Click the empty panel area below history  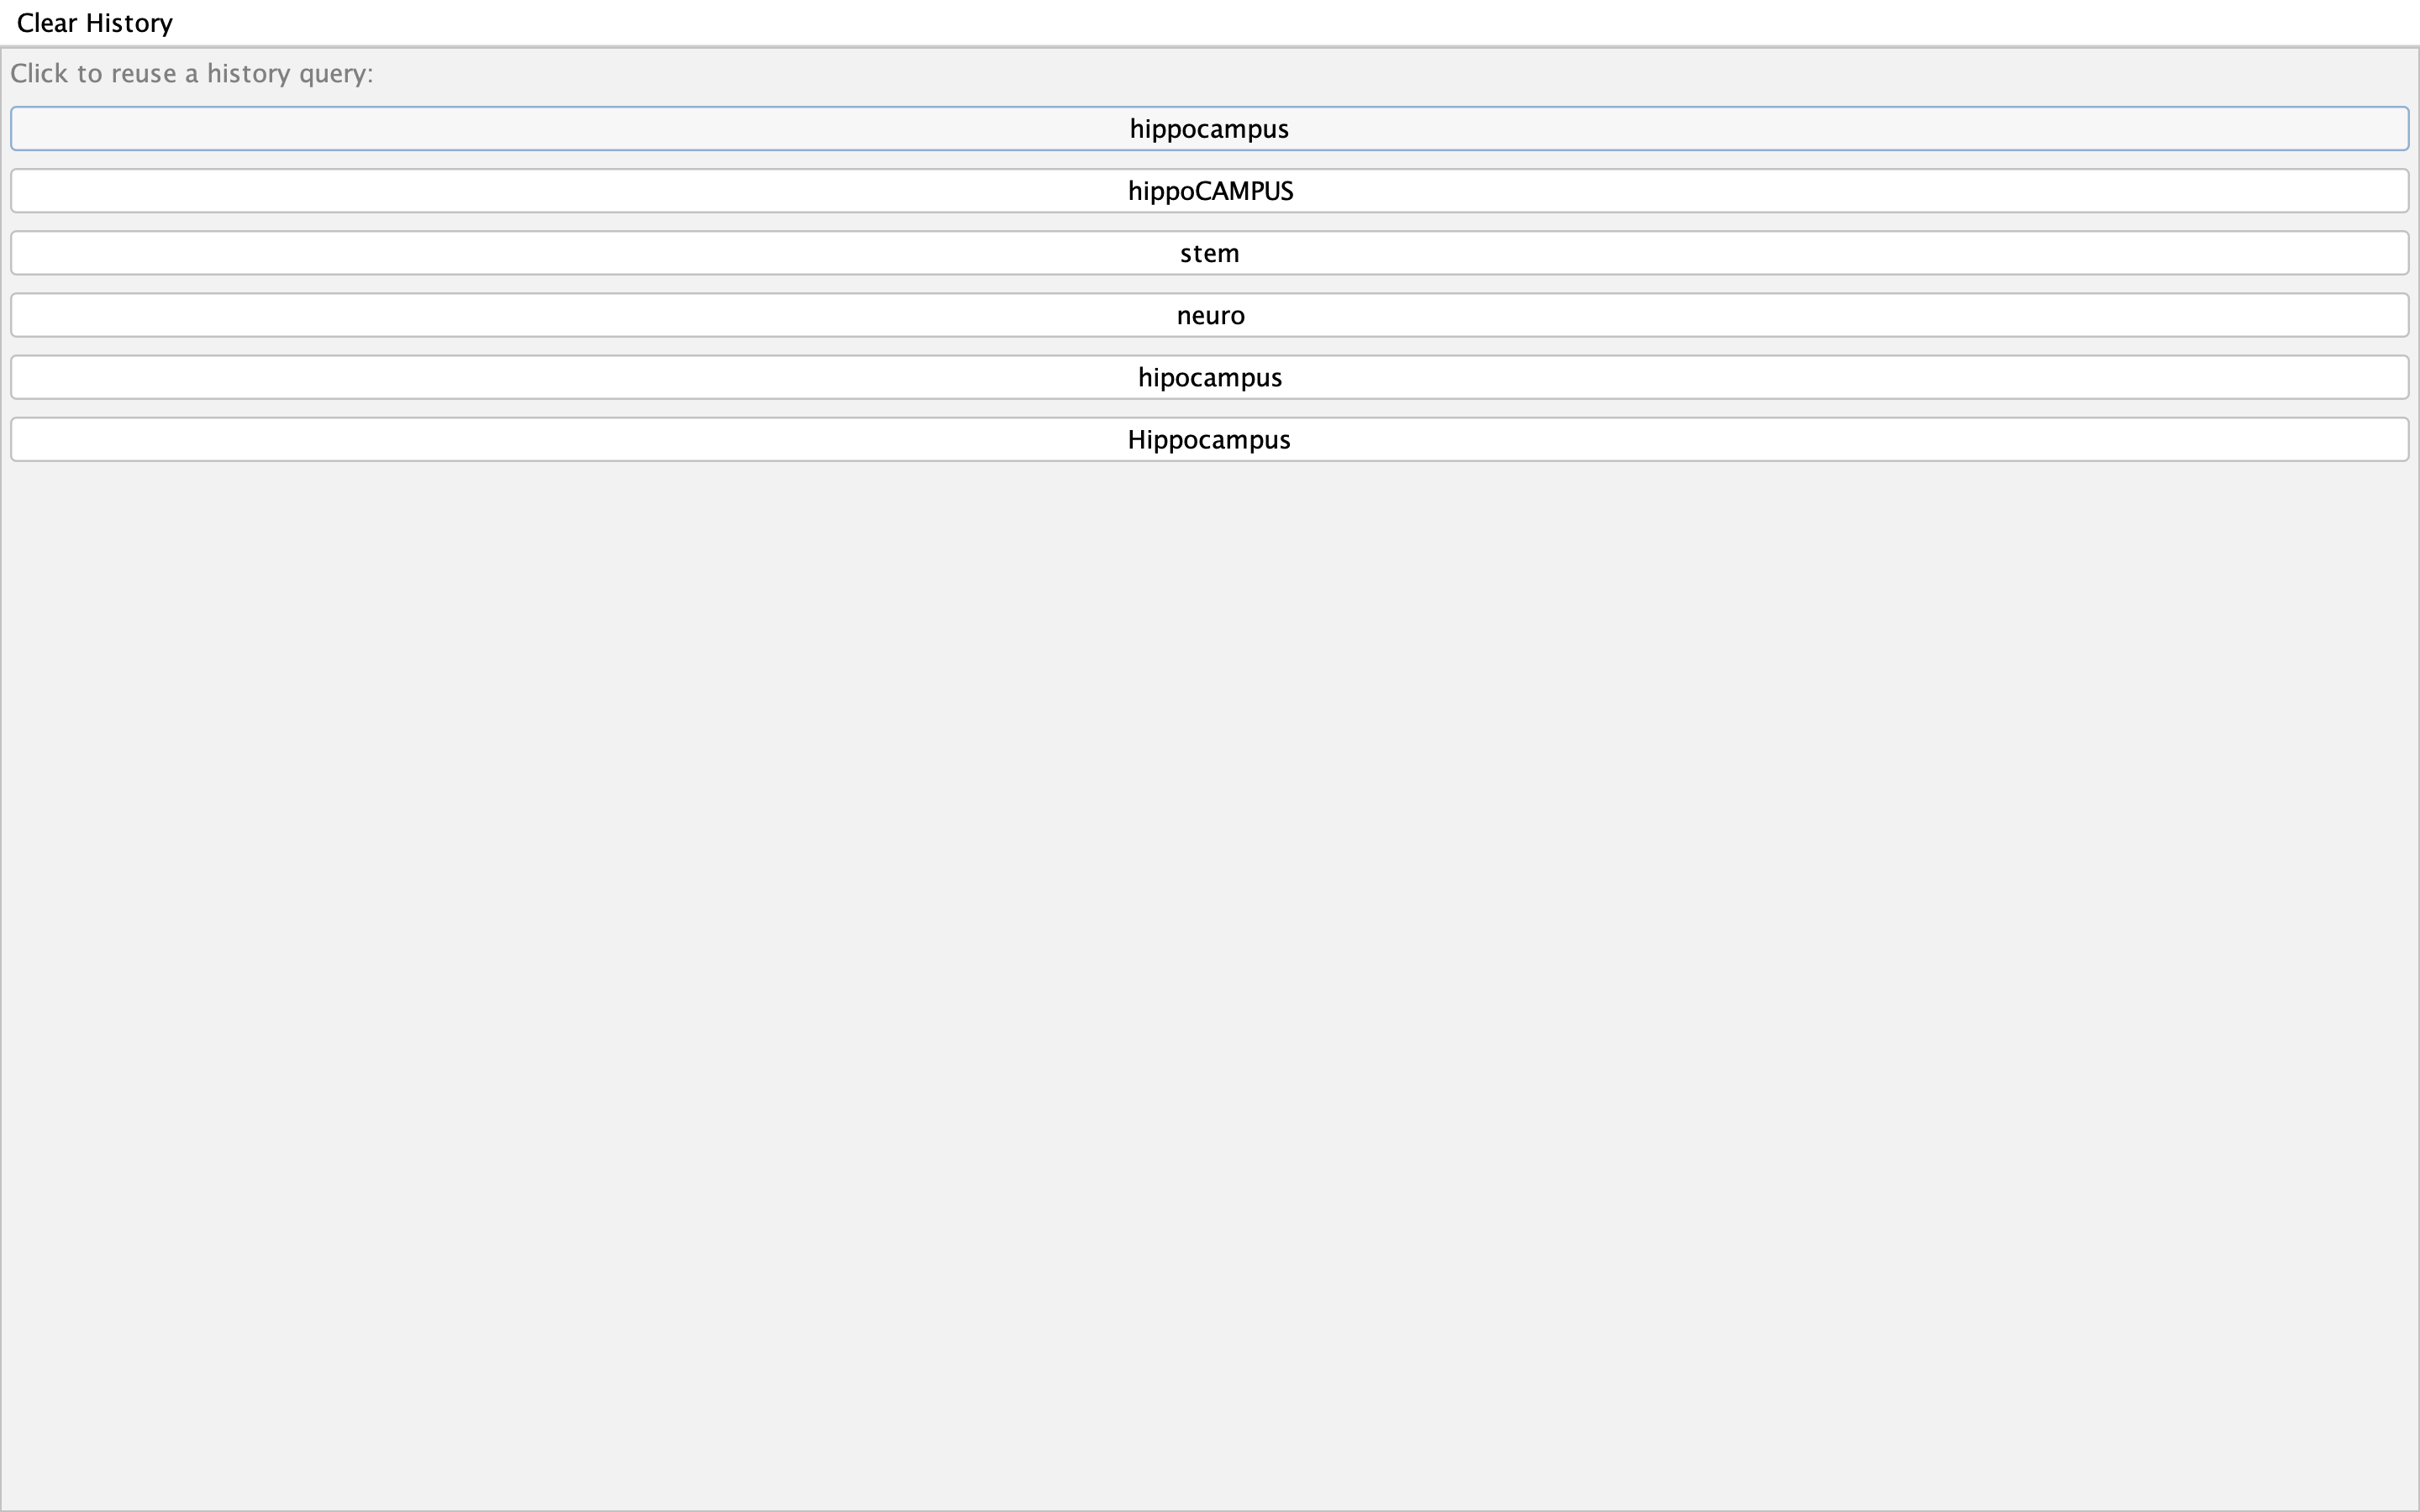pyautogui.click(x=1209, y=950)
